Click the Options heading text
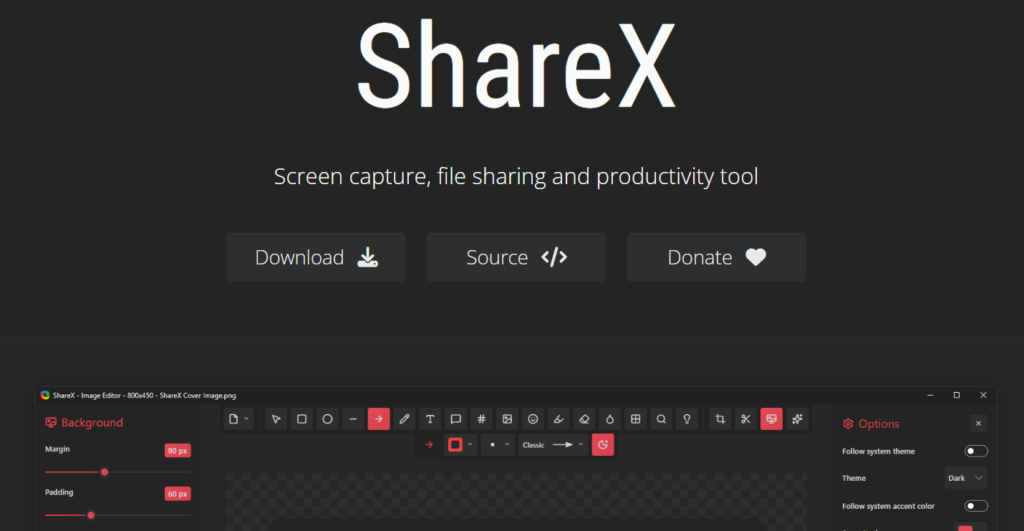 tap(878, 424)
